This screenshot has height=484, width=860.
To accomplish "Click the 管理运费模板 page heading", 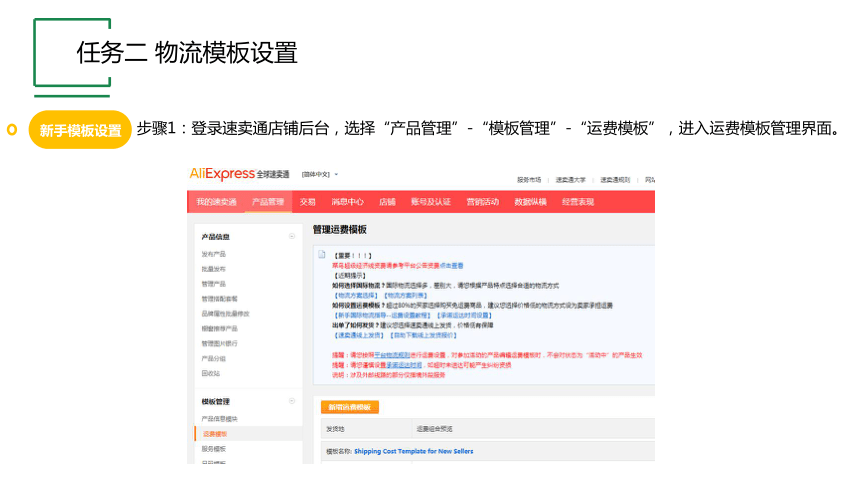I will point(340,229).
